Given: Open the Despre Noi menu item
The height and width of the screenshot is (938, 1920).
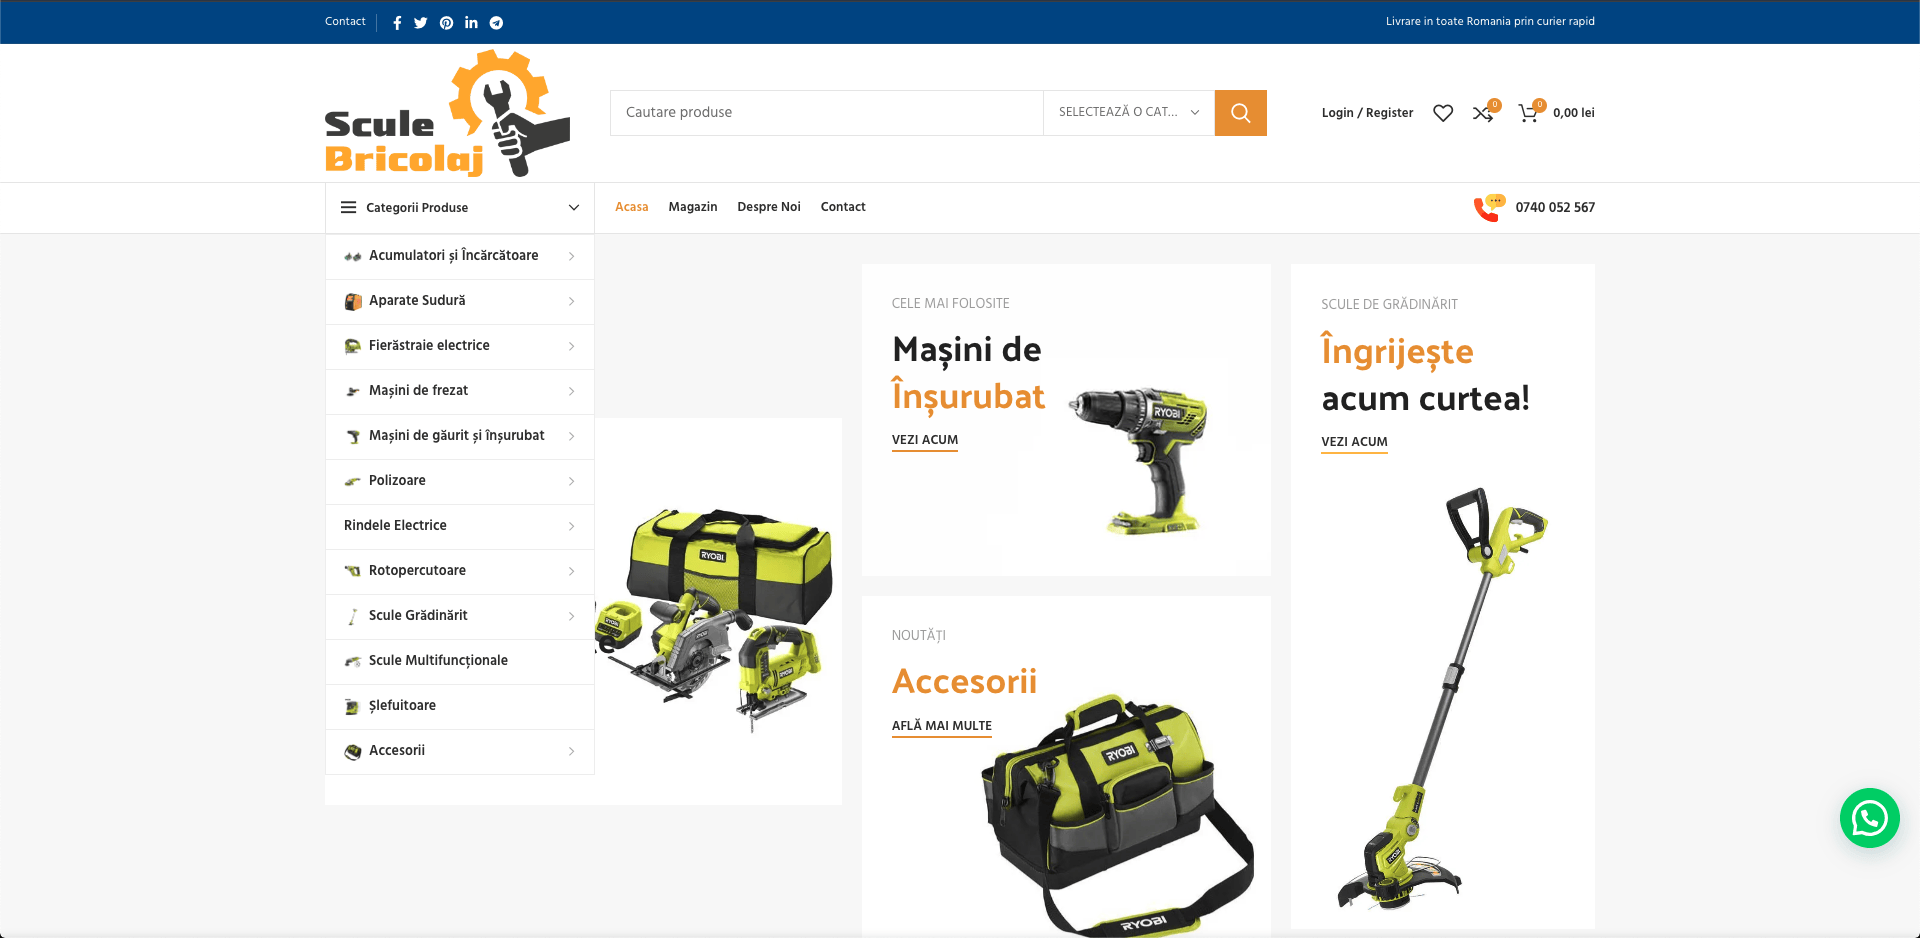Looking at the screenshot, I should point(769,207).
